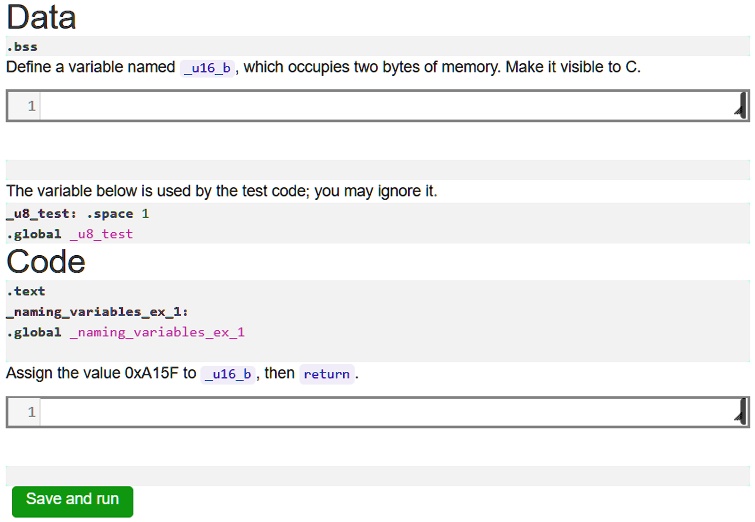Click line number 1 in the data editor

click(x=31, y=106)
